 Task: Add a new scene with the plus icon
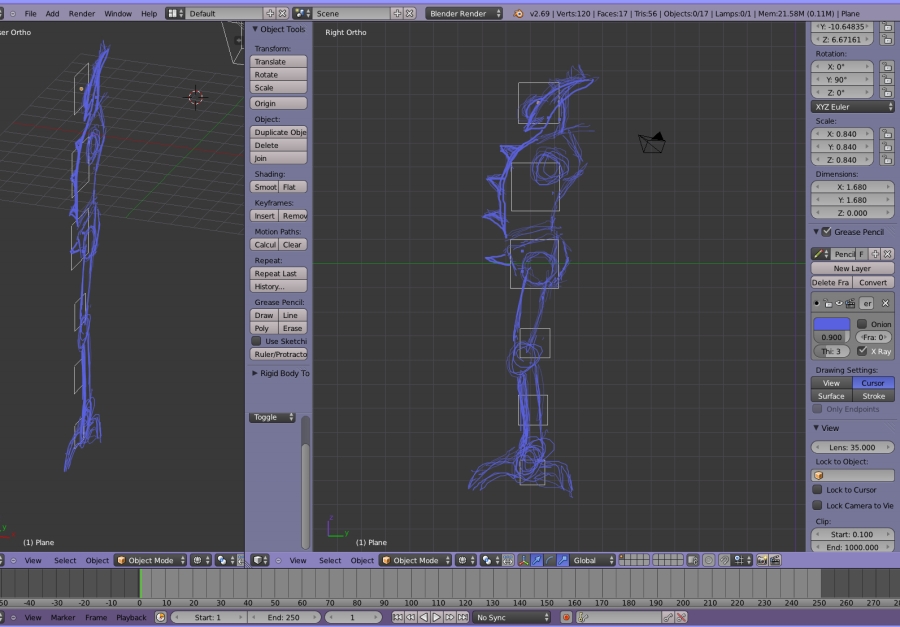[397, 13]
